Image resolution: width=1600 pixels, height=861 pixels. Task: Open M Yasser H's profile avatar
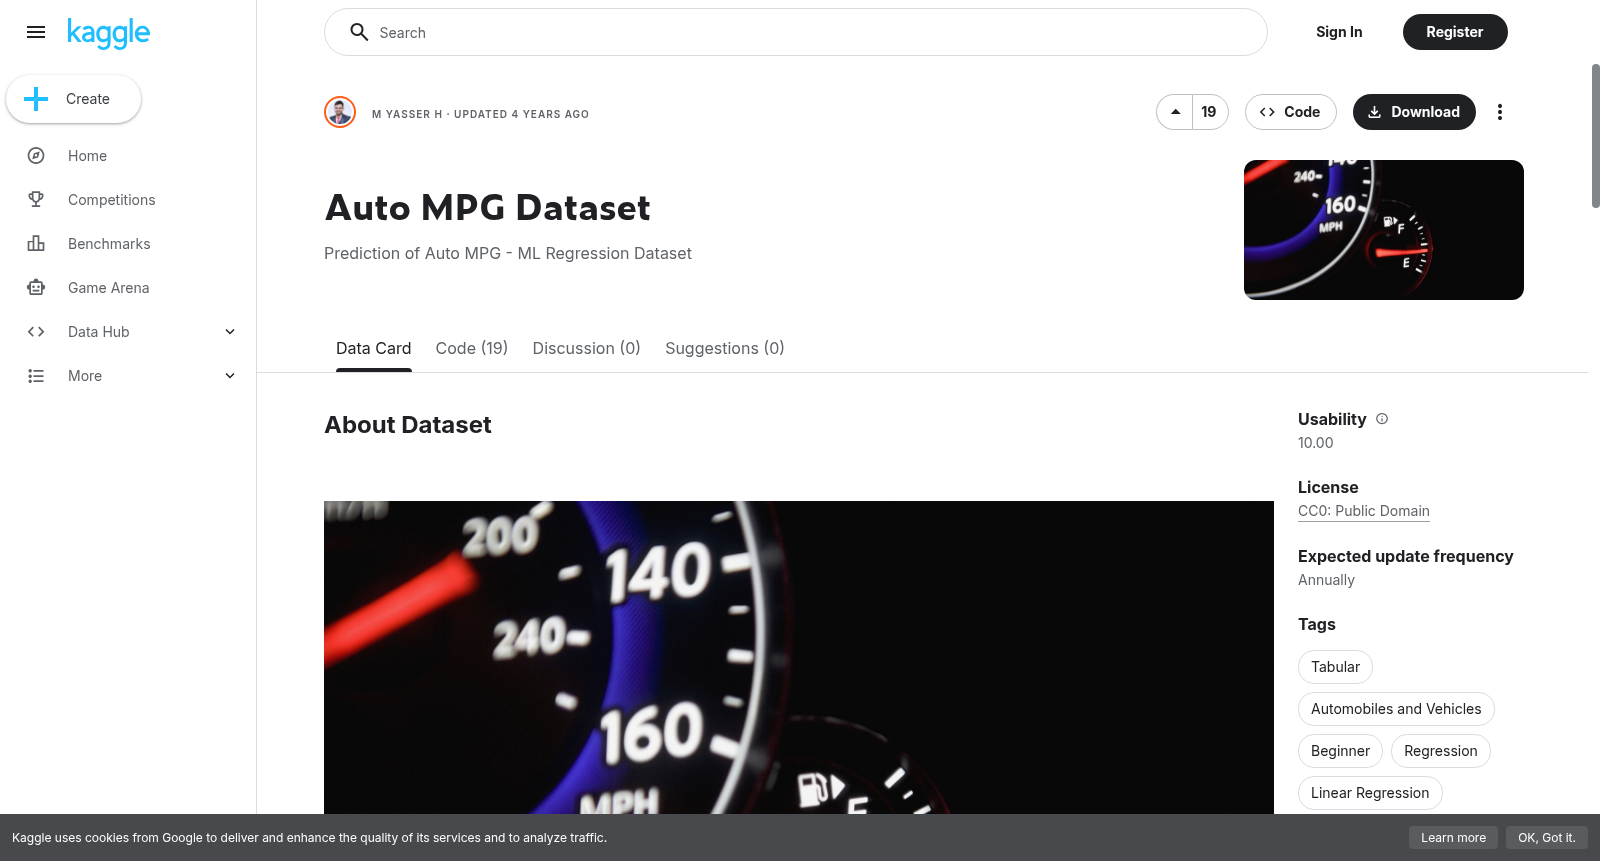(x=340, y=112)
